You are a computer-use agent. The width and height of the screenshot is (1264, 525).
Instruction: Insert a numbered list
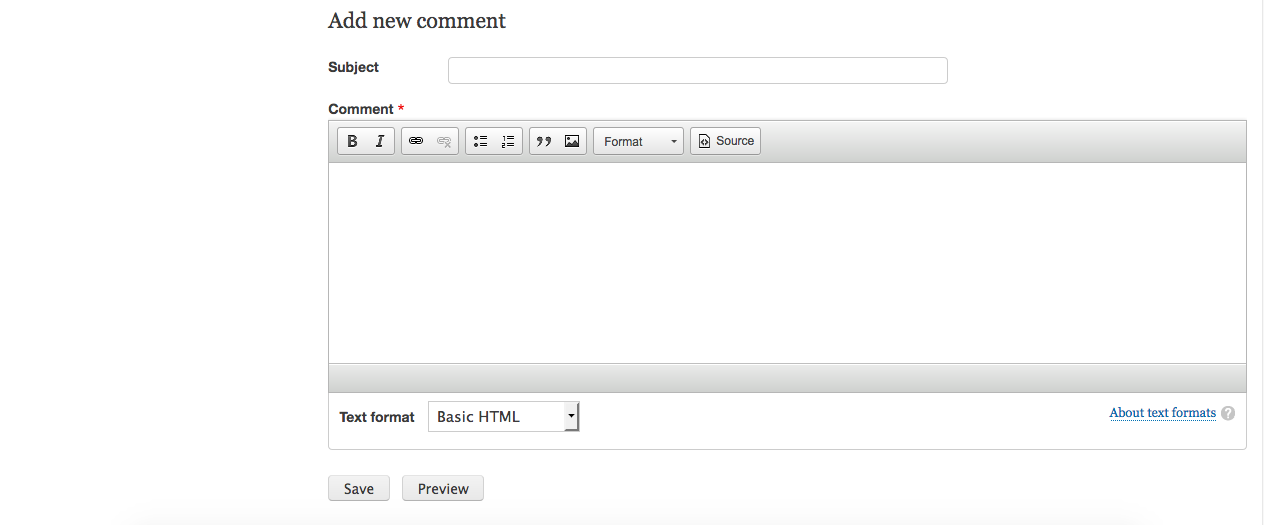coord(508,141)
